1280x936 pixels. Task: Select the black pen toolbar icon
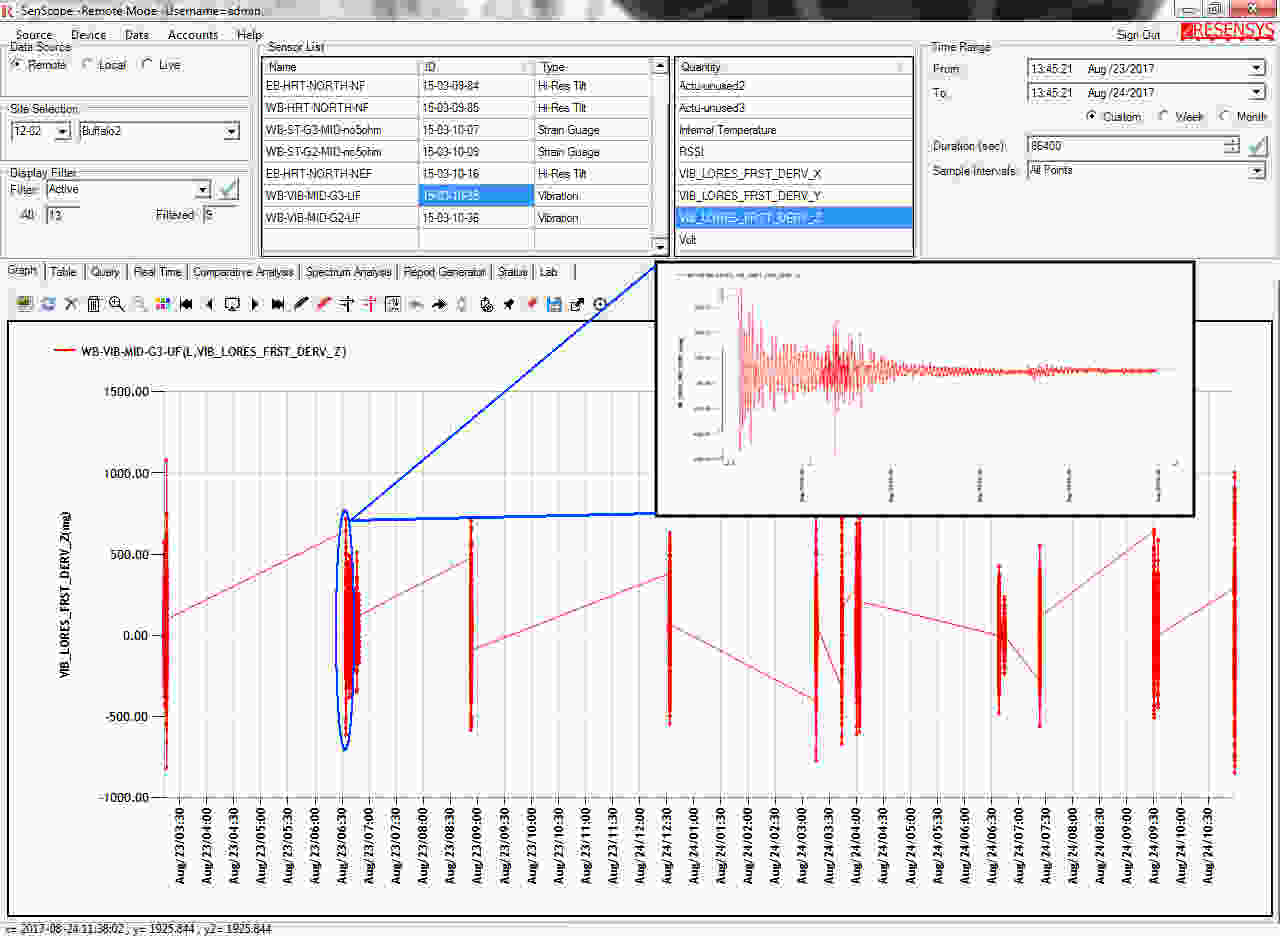pyautogui.click(x=301, y=303)
